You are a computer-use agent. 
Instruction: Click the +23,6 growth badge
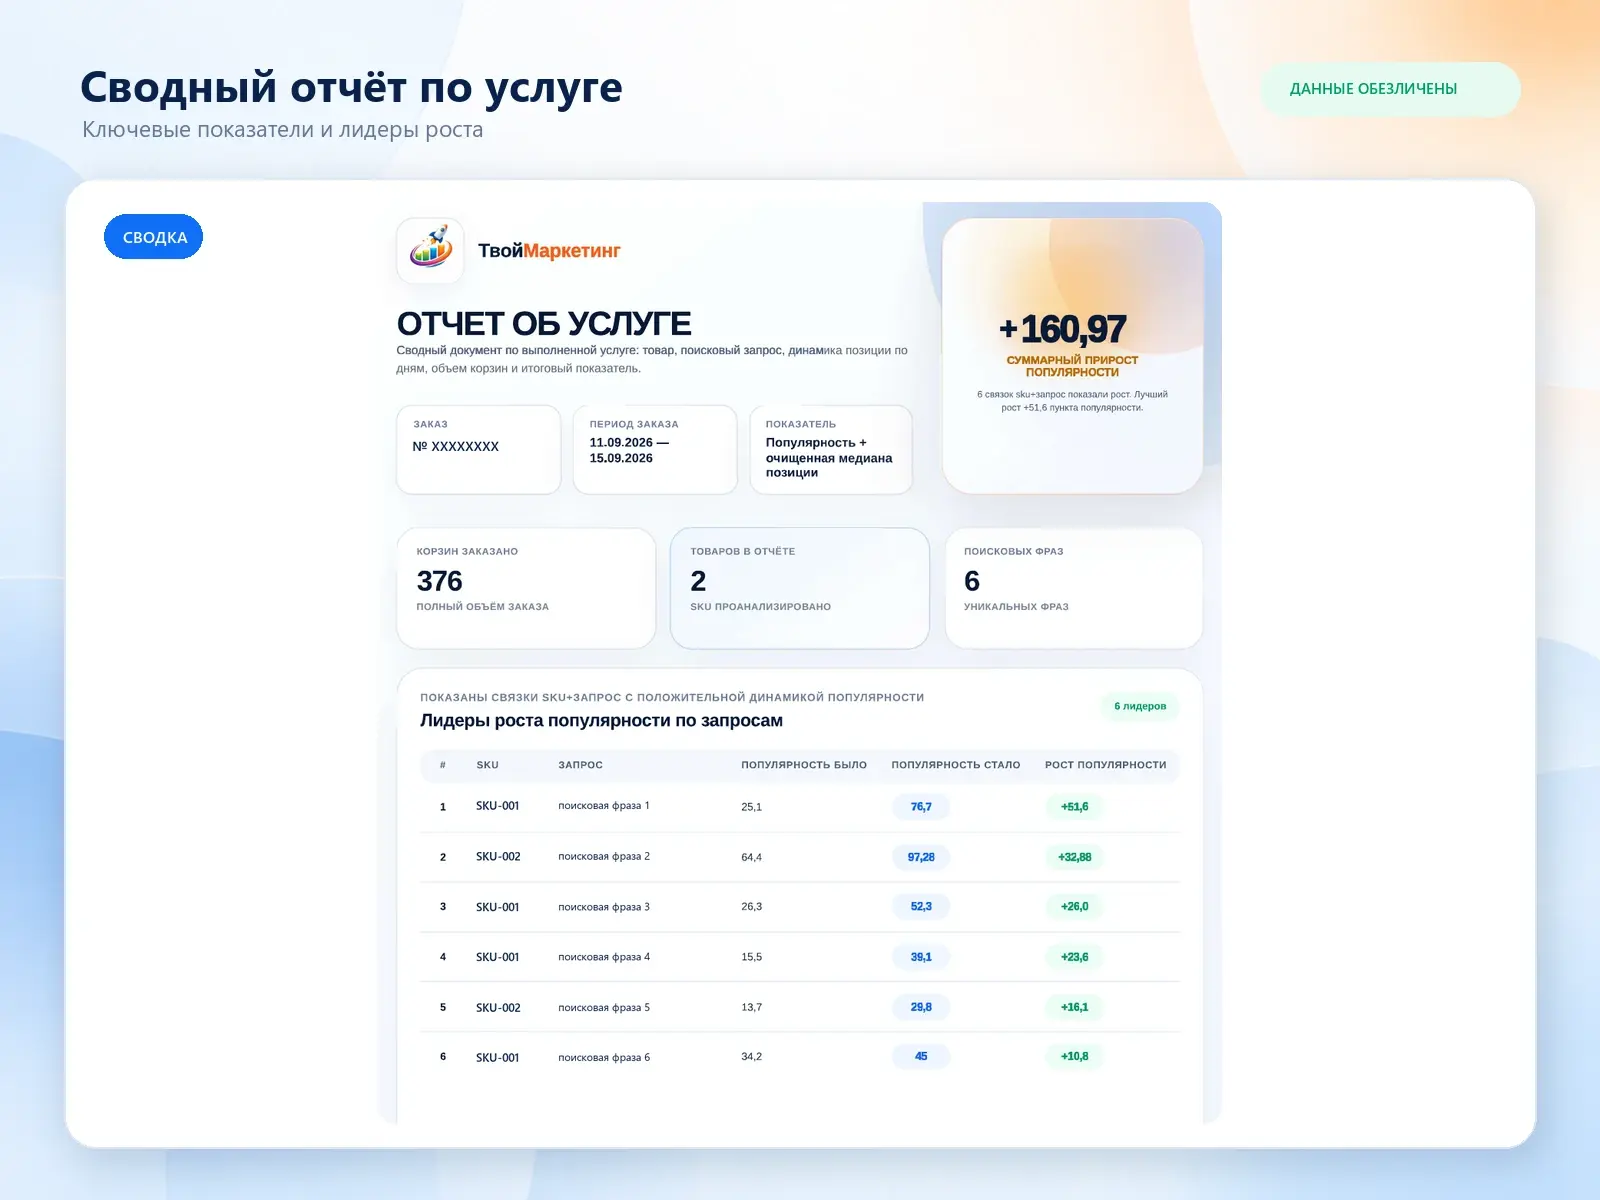point(1075,957)
